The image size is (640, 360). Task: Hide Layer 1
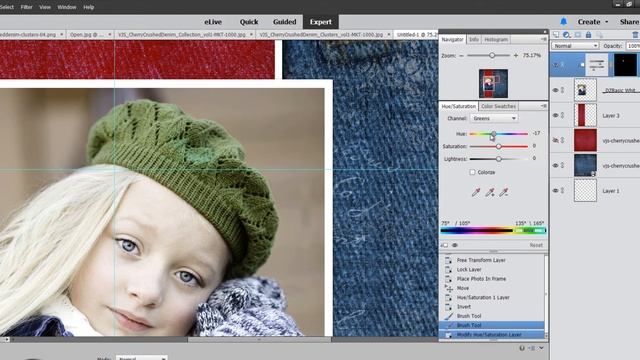point(556,191)
